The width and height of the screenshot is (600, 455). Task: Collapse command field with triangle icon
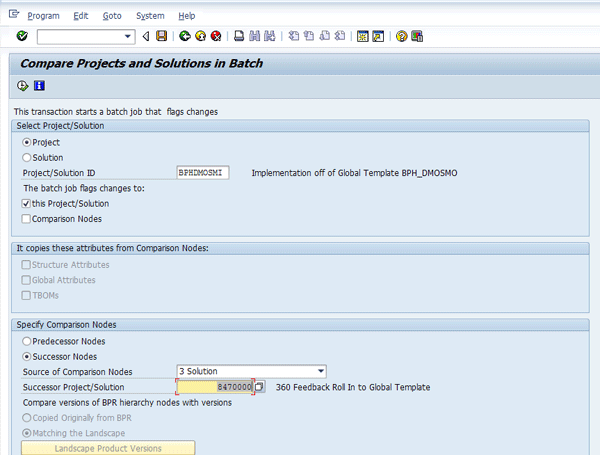(146, 36)
